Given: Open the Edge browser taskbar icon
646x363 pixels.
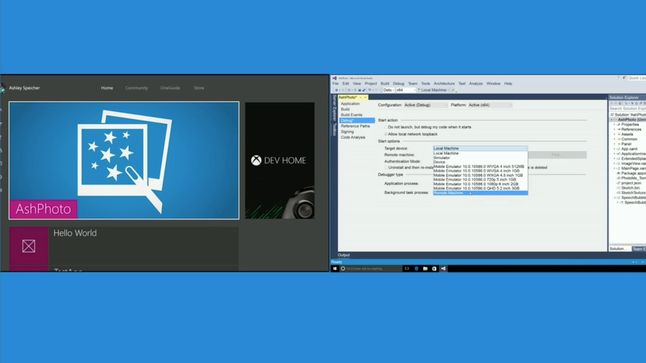Looking at the screenshot, I should (416, 269).
